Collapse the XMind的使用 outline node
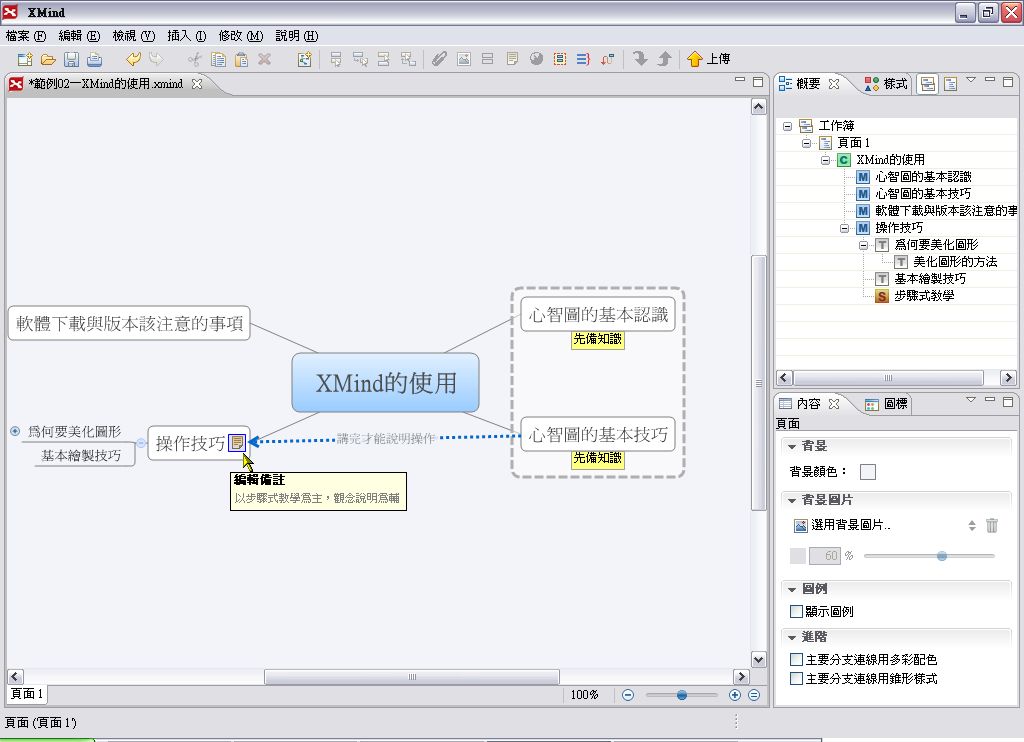 (825, 160)
